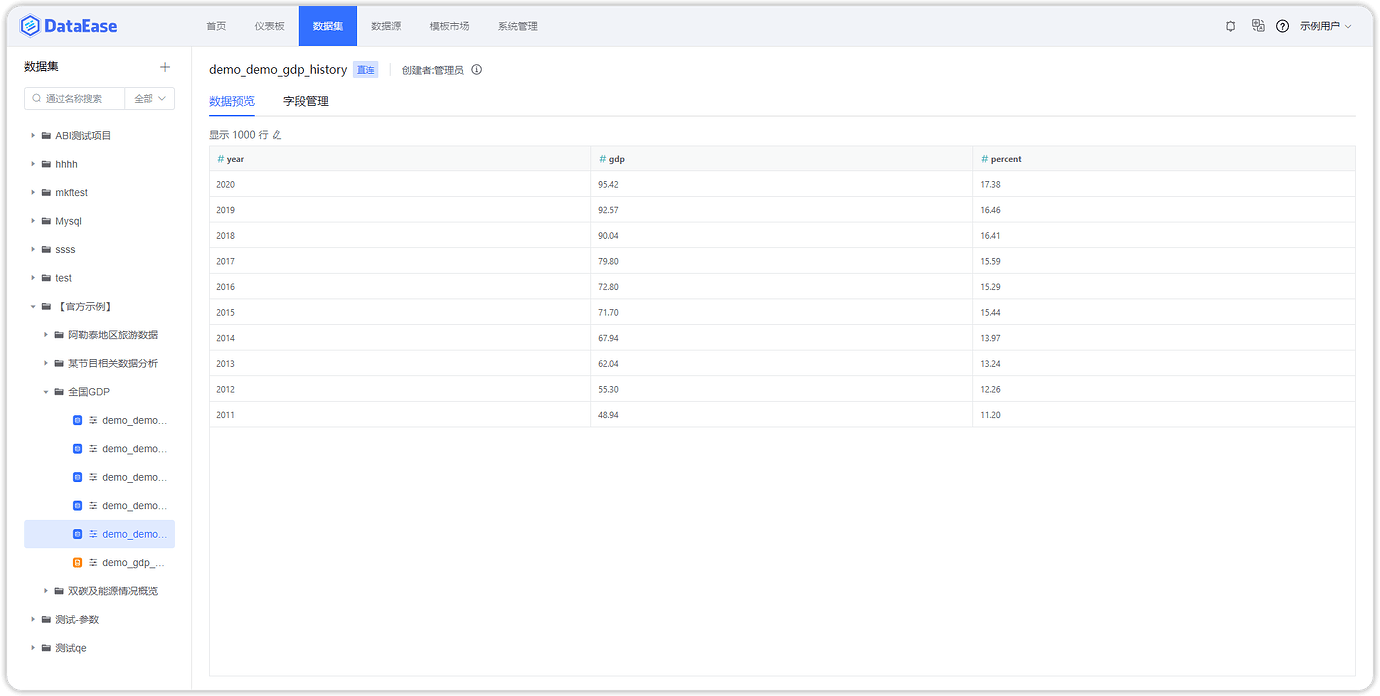Expand the 双碳及能源情况概览 folder arrow

[x=46, y=591]
